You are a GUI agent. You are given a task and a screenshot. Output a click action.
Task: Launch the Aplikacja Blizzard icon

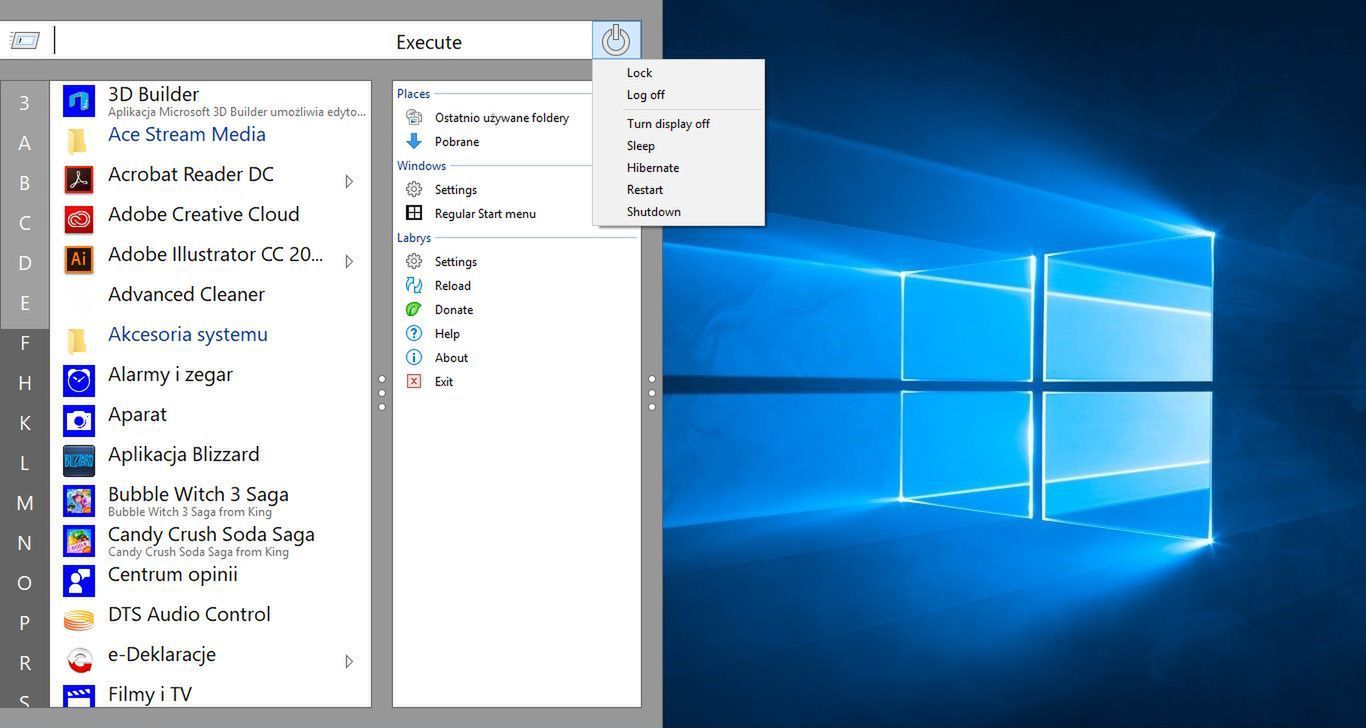(x=79, y=461)
